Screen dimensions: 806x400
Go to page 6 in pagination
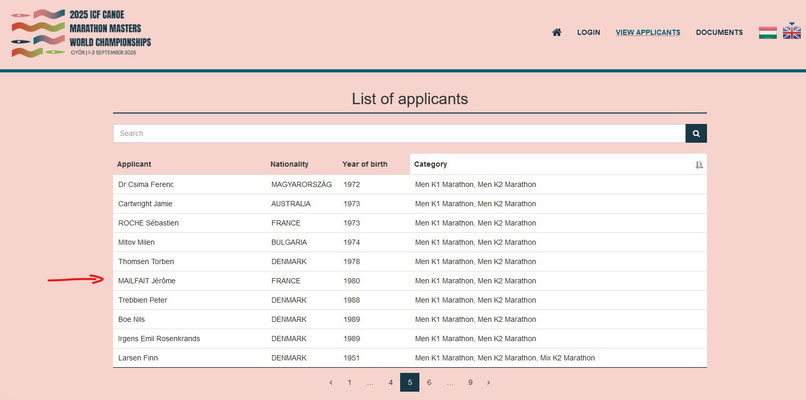429,382
